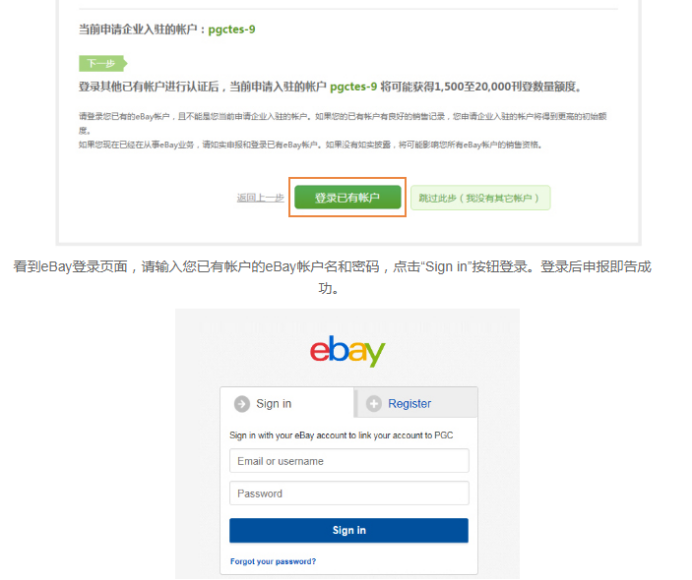Select 跳过此步 (我没有其它帐户) button
This screenshot has width=692, height=580.
(x=480, y=198)
